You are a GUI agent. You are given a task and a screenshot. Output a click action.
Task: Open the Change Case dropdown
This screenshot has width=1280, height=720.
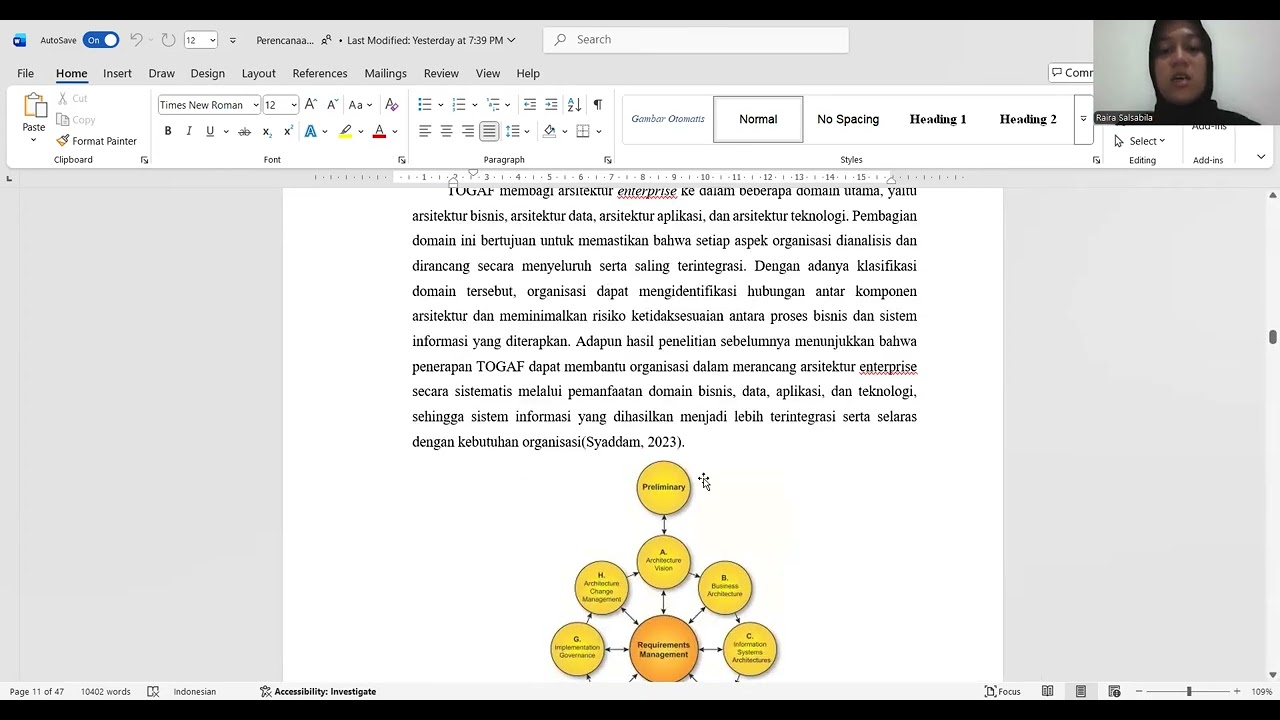point(360,105)
